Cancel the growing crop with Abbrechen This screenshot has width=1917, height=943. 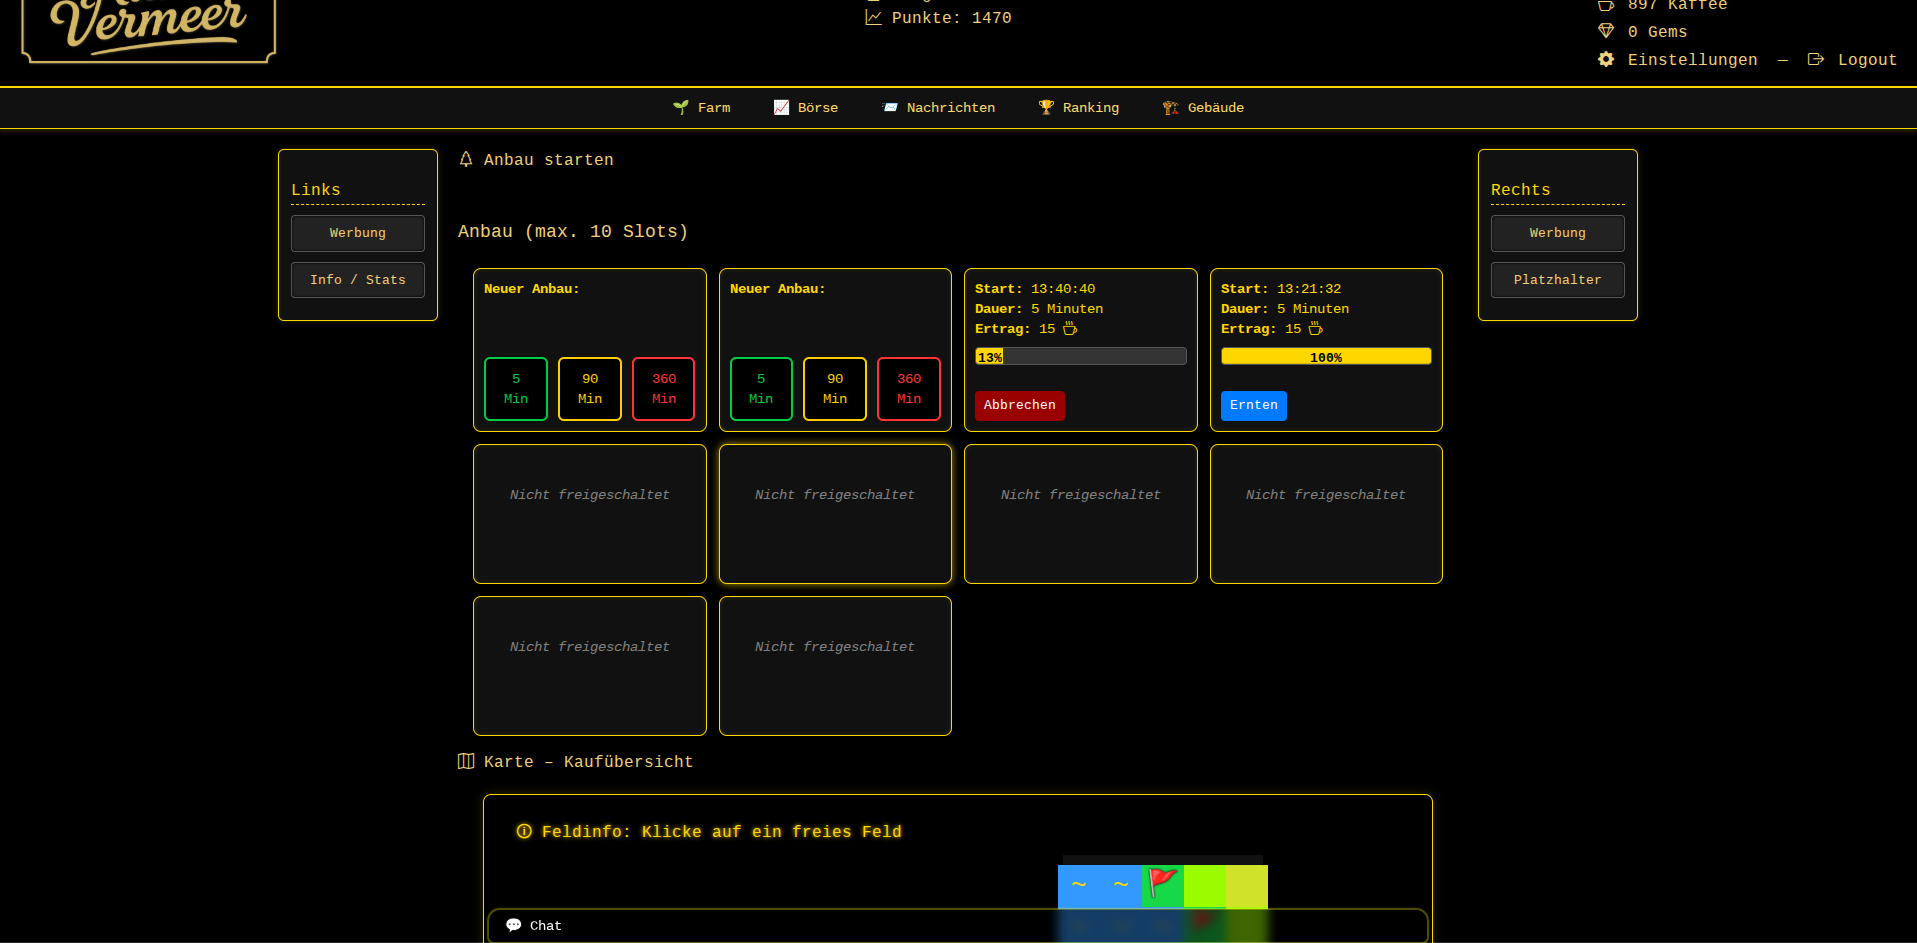[x=1019, y=406]
